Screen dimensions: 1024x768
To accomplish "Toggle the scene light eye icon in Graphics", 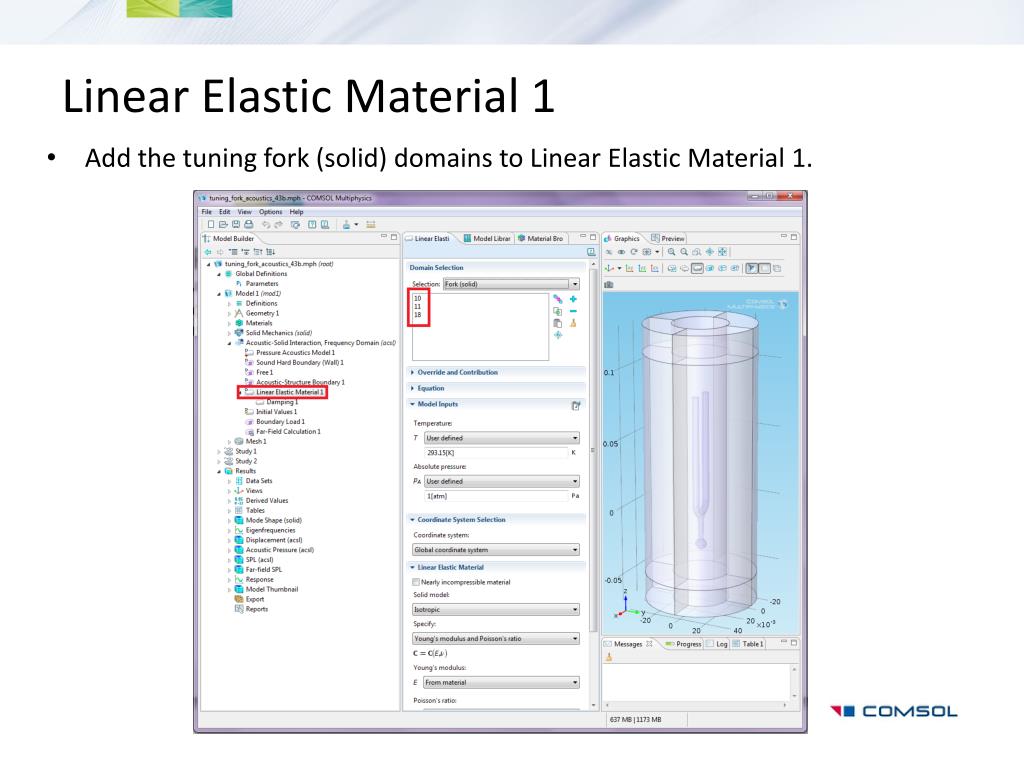I will [622, 251].
